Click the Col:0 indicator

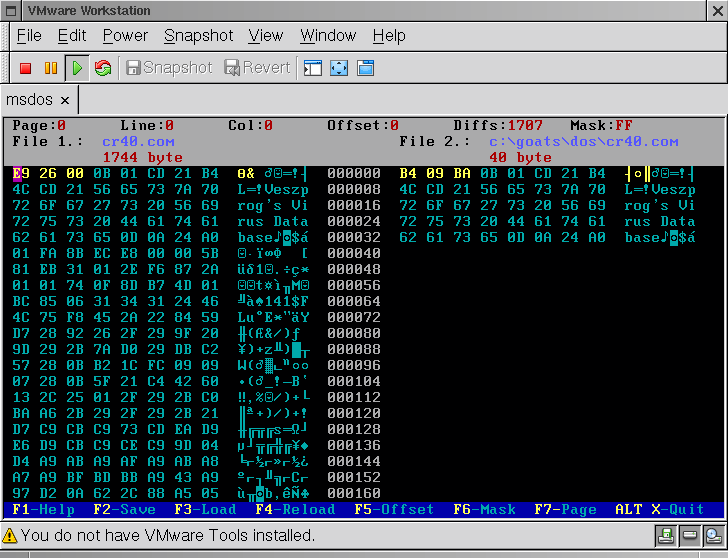(250, 125)
